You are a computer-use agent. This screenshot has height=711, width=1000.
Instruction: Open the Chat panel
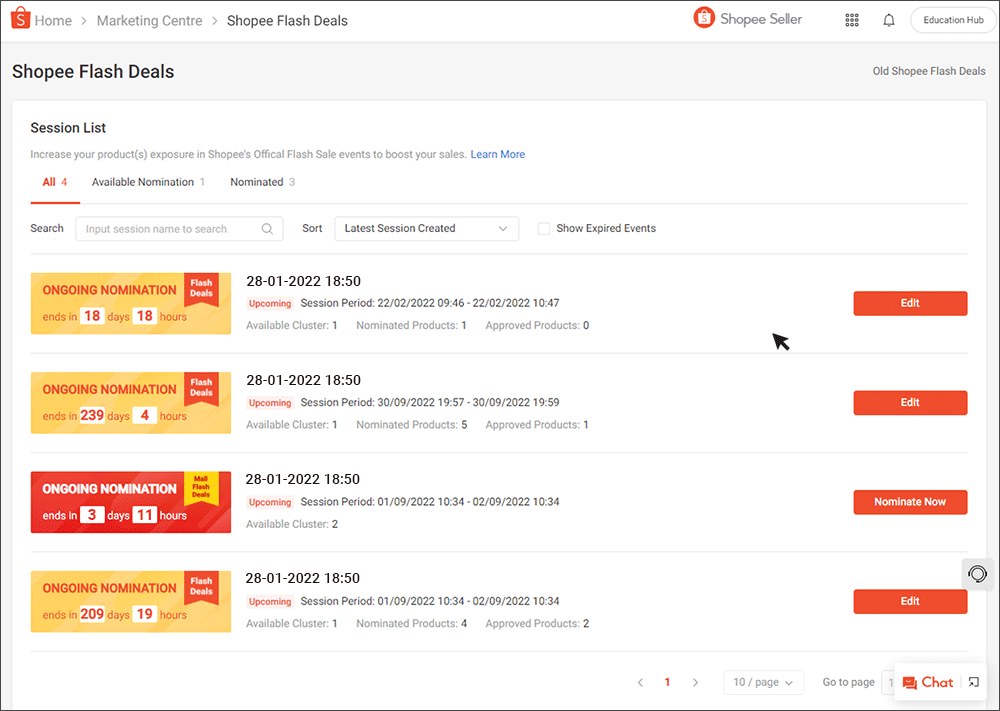point(928,682)
